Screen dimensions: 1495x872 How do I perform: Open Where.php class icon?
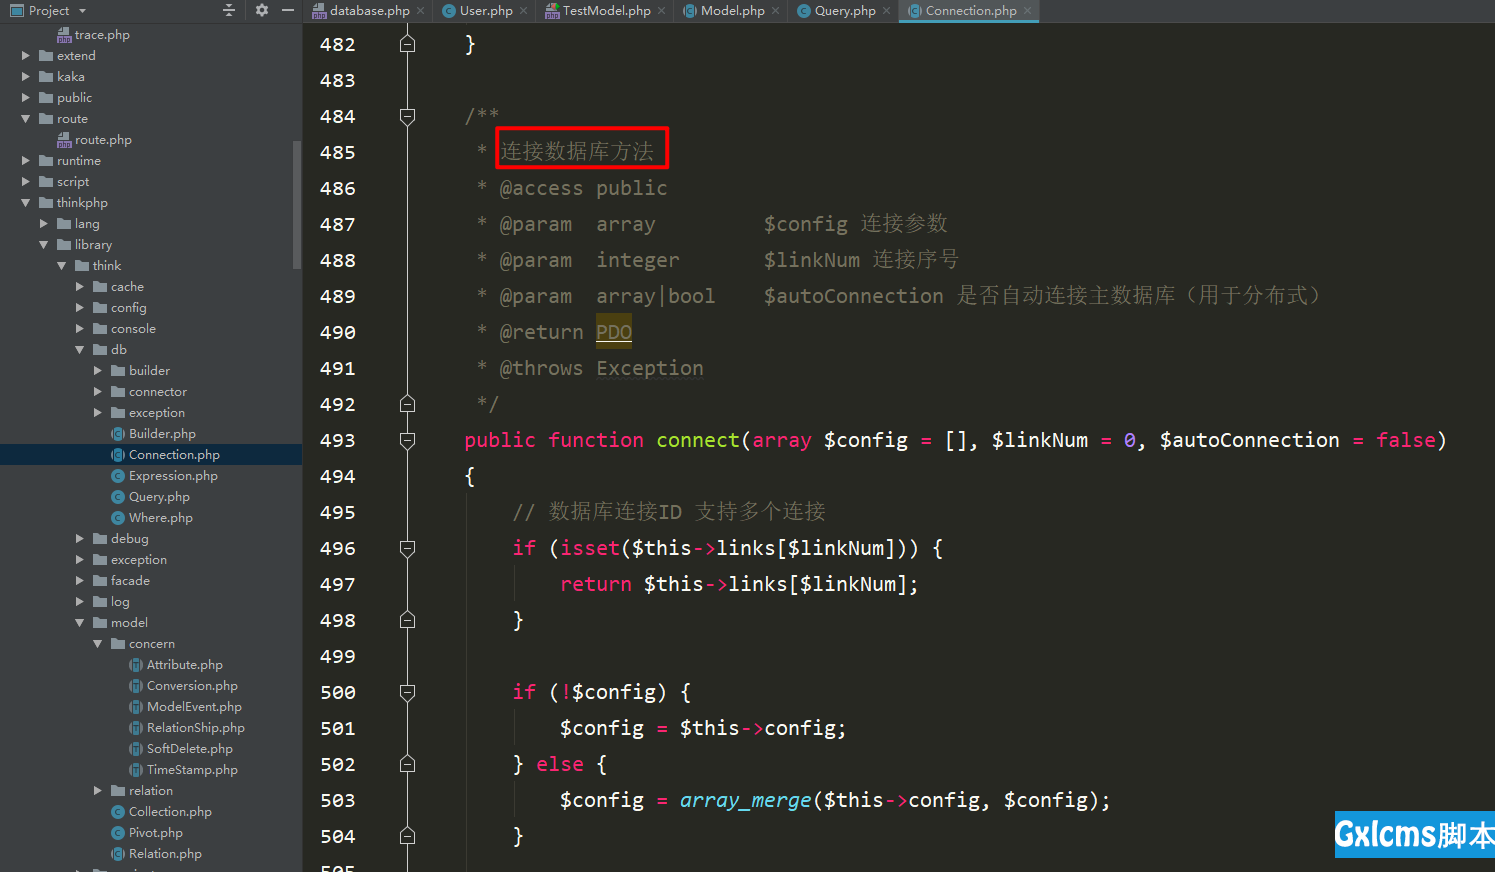pyautogui.click(x=118, y=518)
